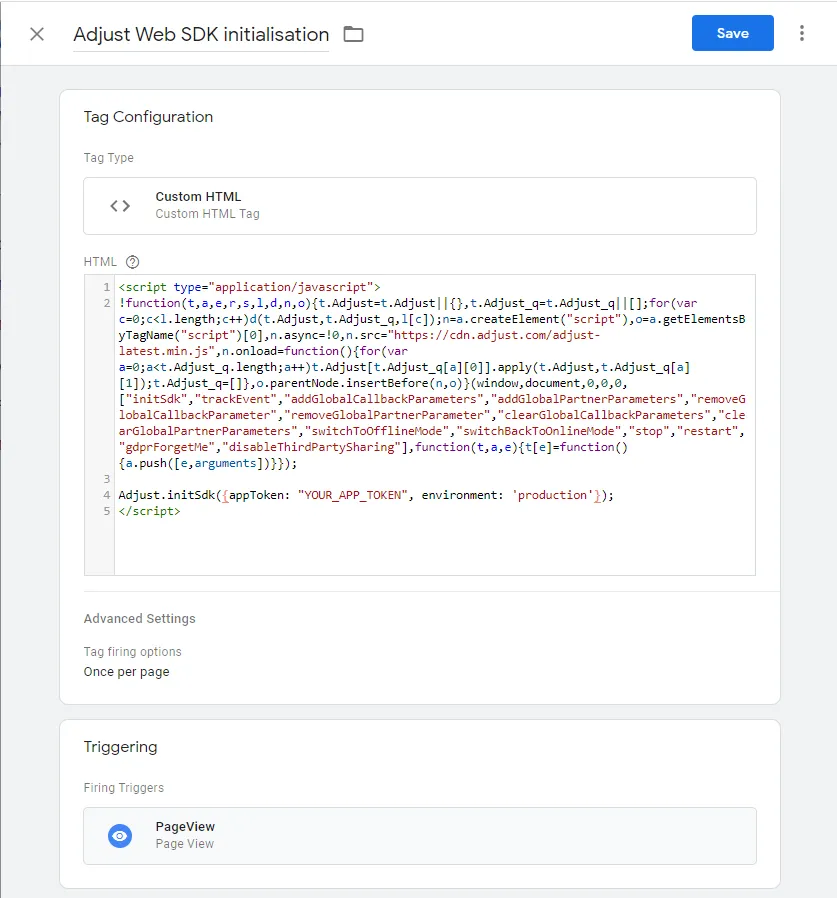Click the YOUR_APP_TOKEN string in the code
Viewport: 837px width, 898px height.
[x=352, y=495]
